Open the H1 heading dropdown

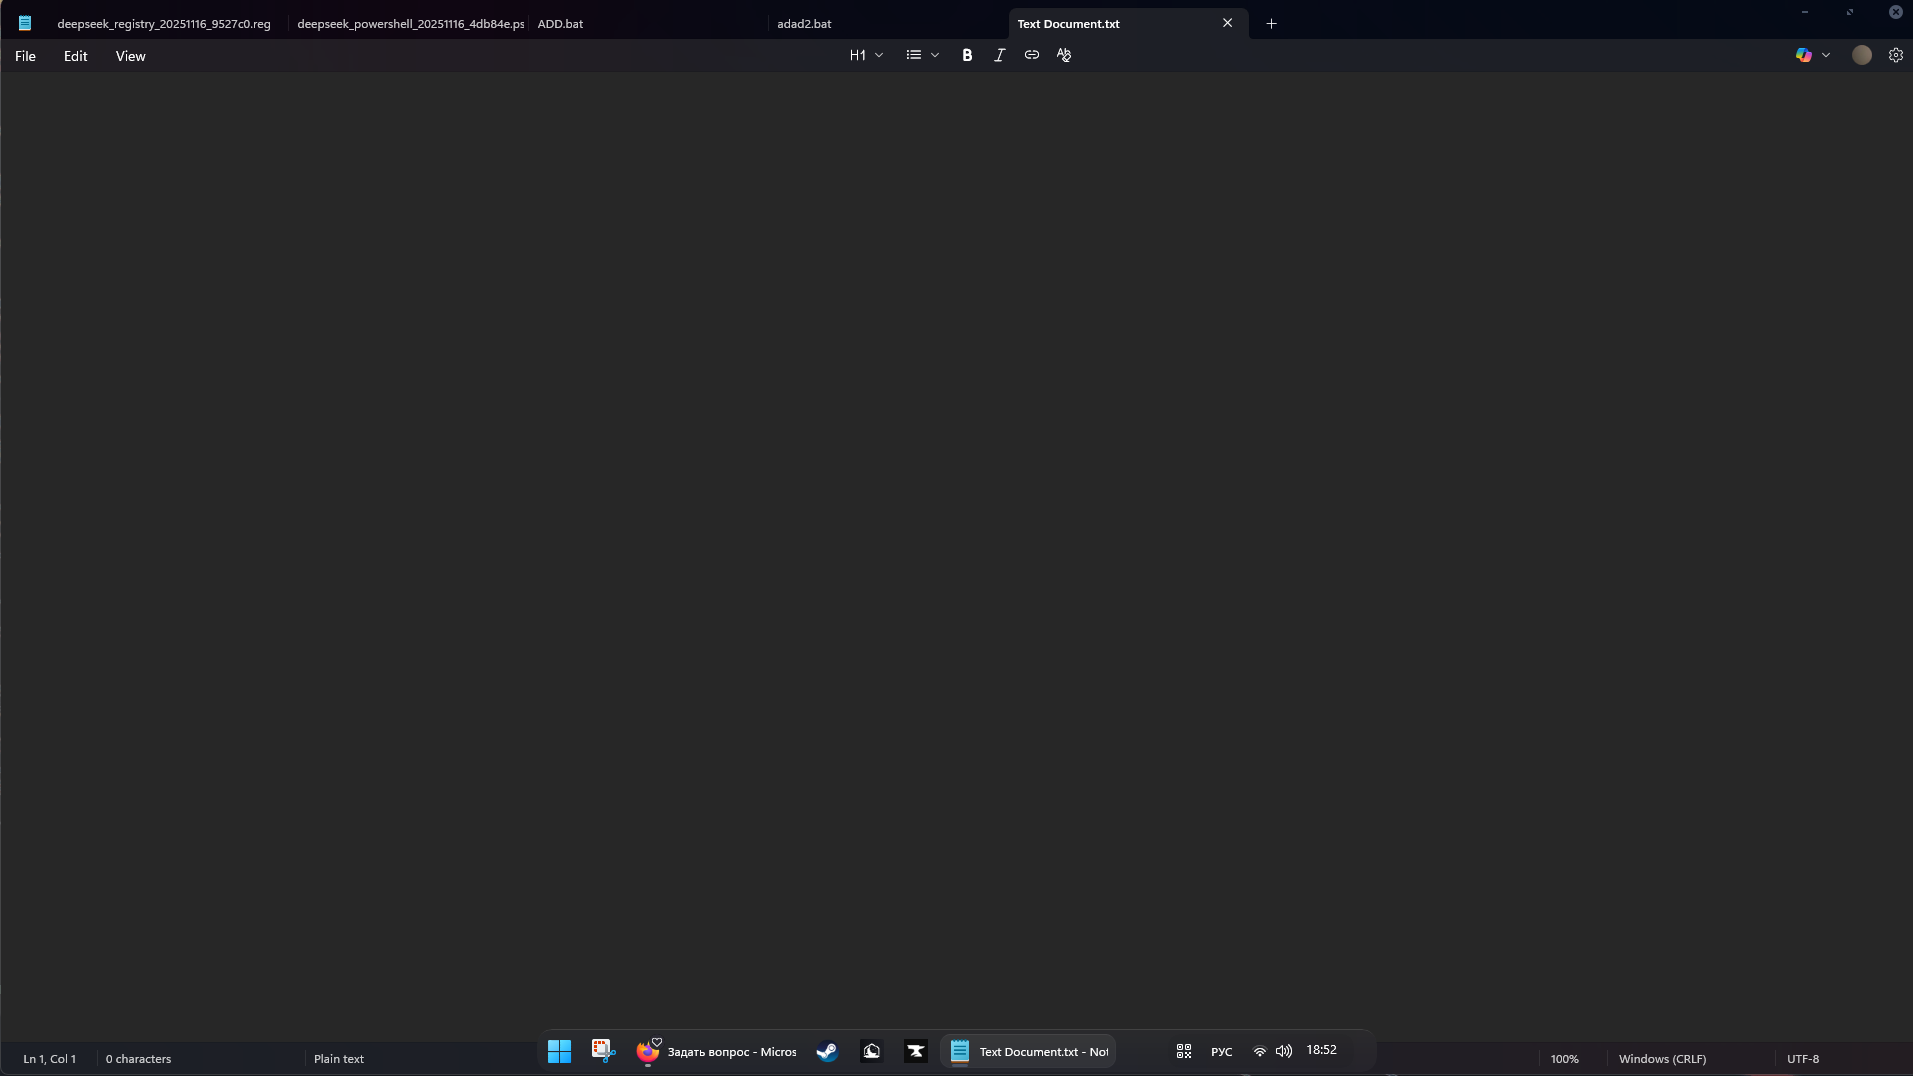pos(866,55)
